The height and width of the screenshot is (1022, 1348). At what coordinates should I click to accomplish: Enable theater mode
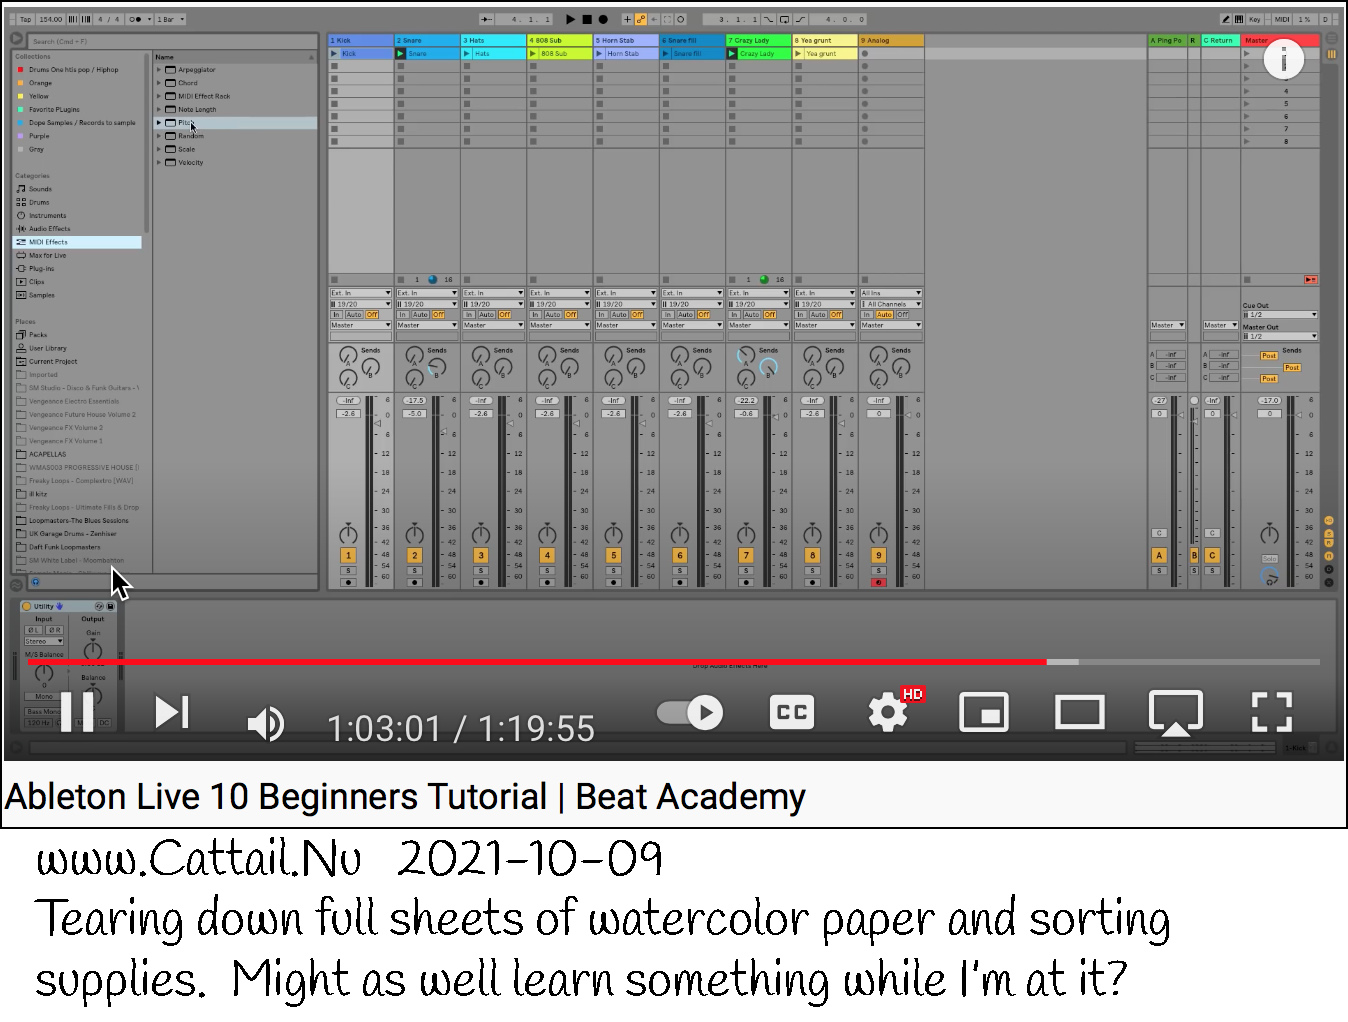(1080, 712)
